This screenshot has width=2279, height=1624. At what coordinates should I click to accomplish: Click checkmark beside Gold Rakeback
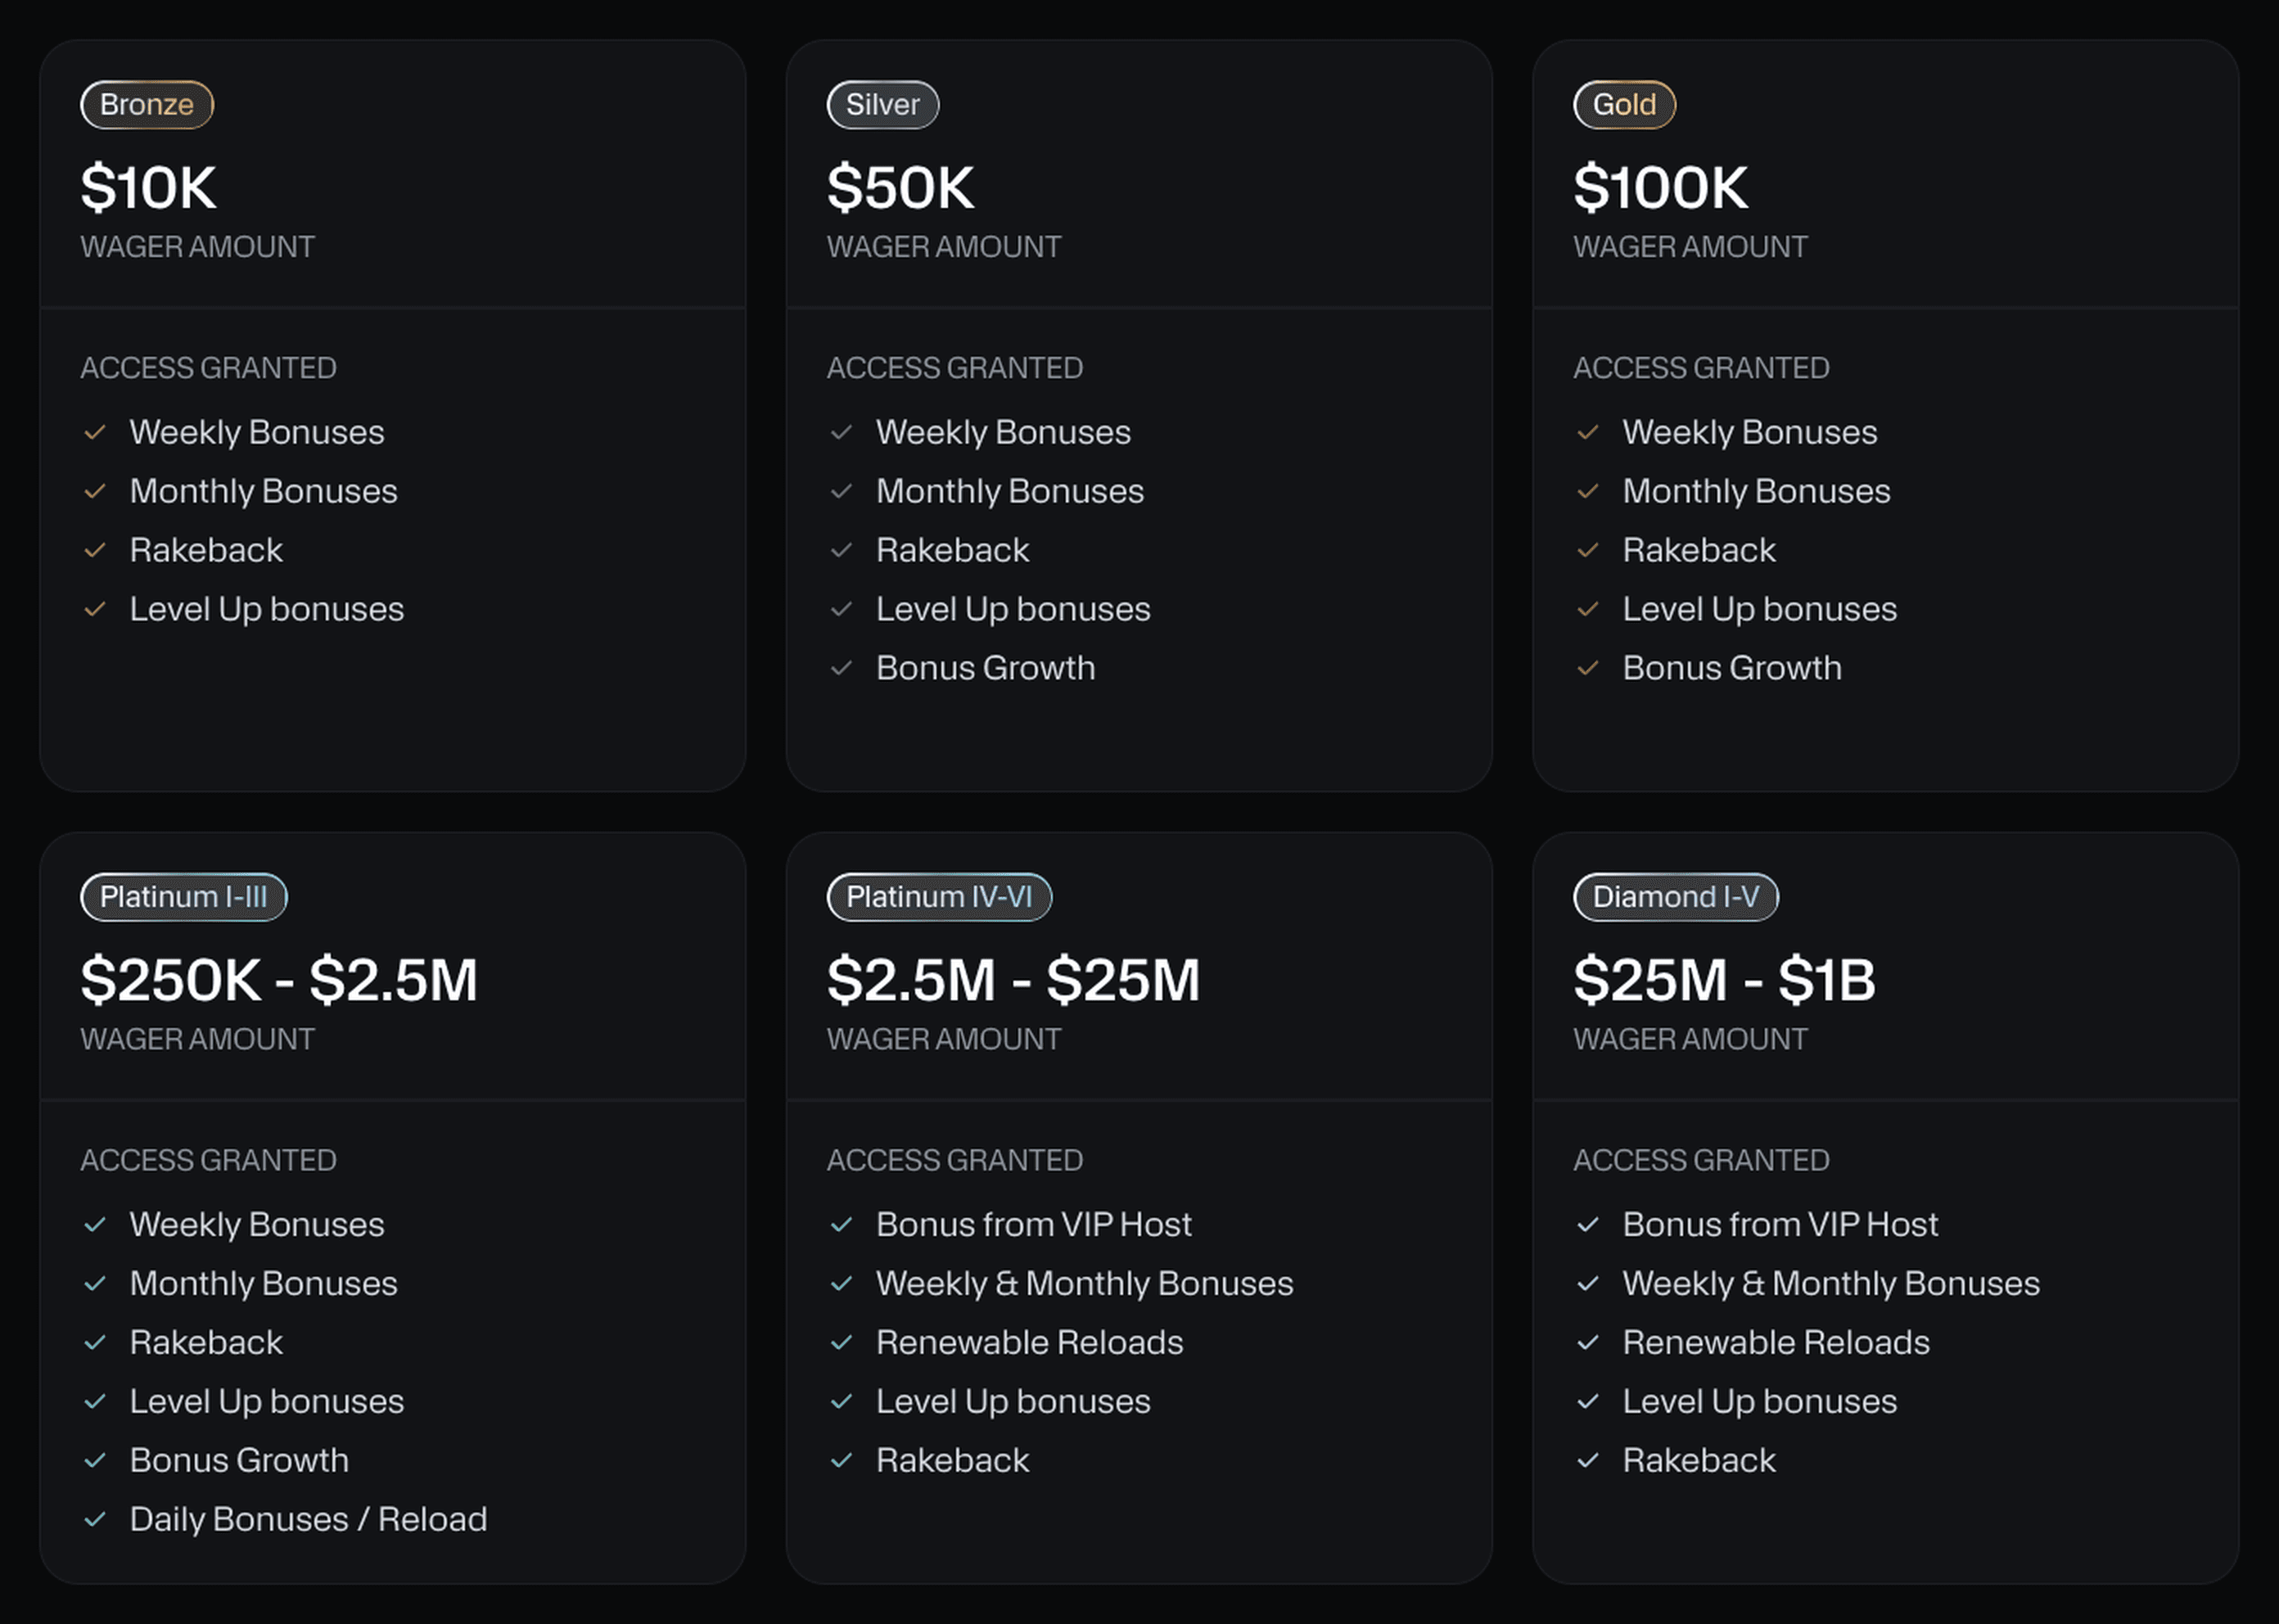click(x=1588, y=551)
